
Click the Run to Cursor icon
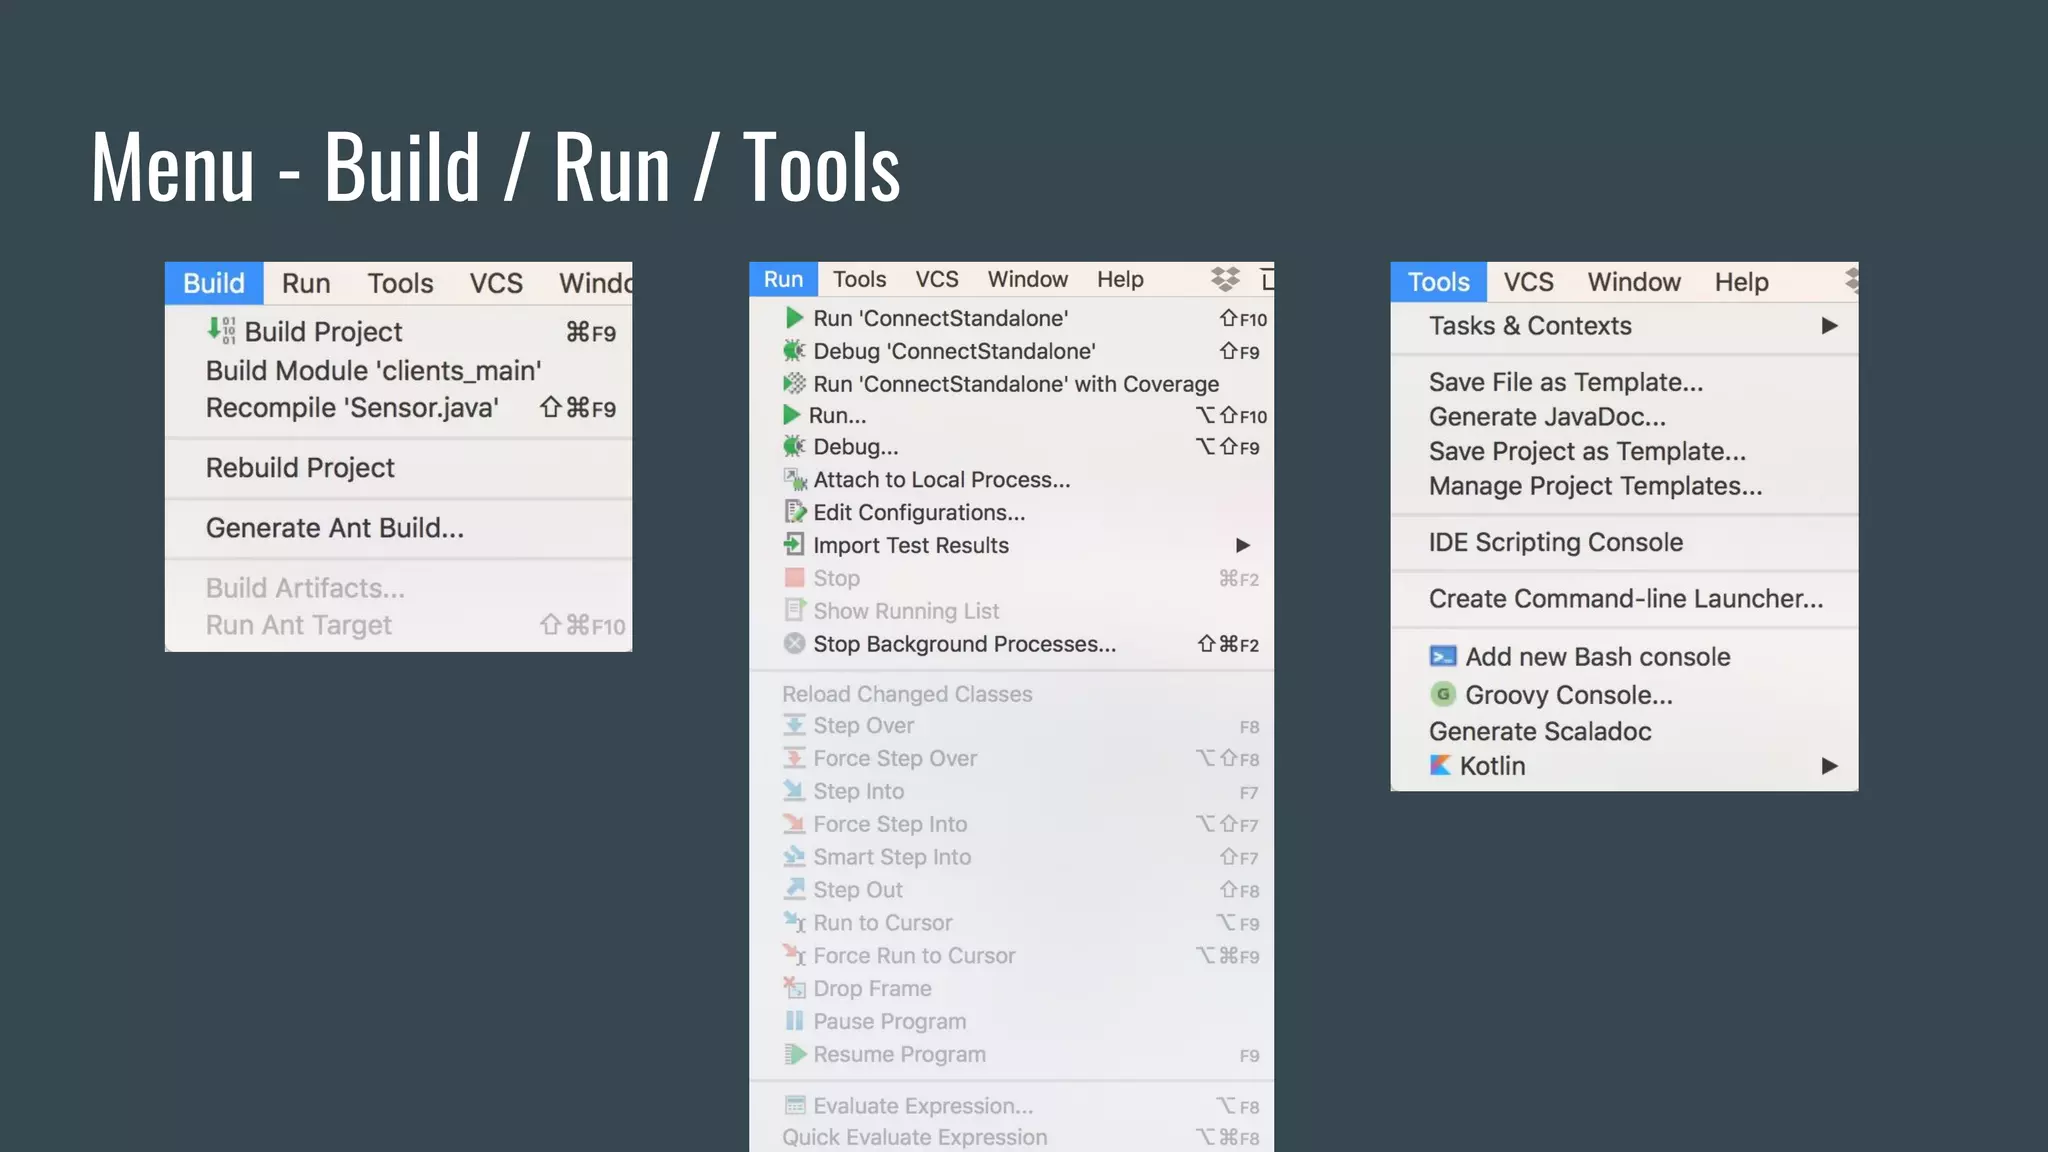pyautogui.click(x=794, y=922)
